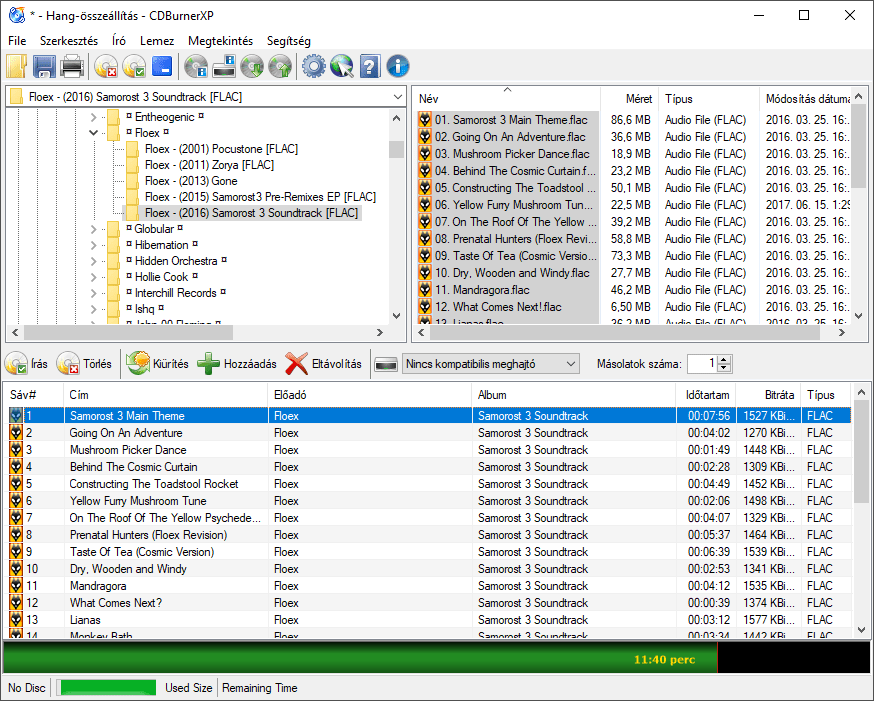Open the Nincs kompatibilis meghajtó dropdown
The height and width of the screenshot is (701, 874).
(x=491, y=364)
